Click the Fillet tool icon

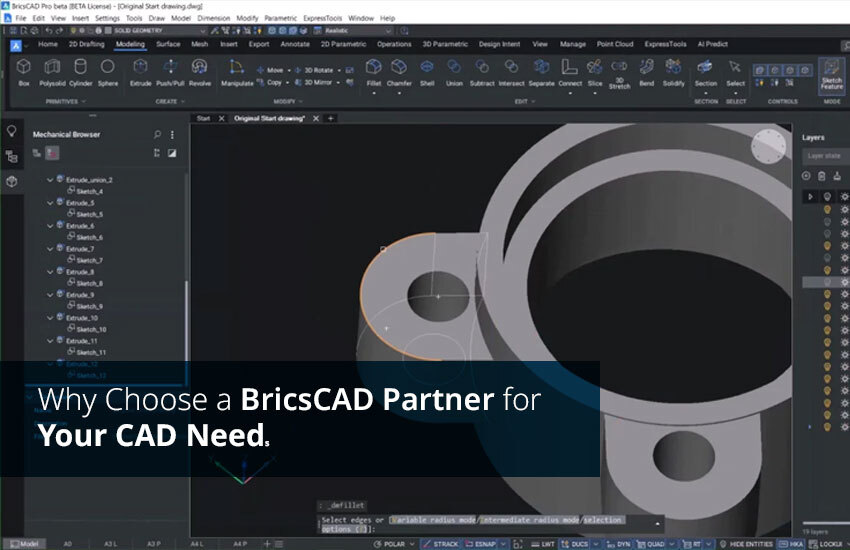click(374, 72)
